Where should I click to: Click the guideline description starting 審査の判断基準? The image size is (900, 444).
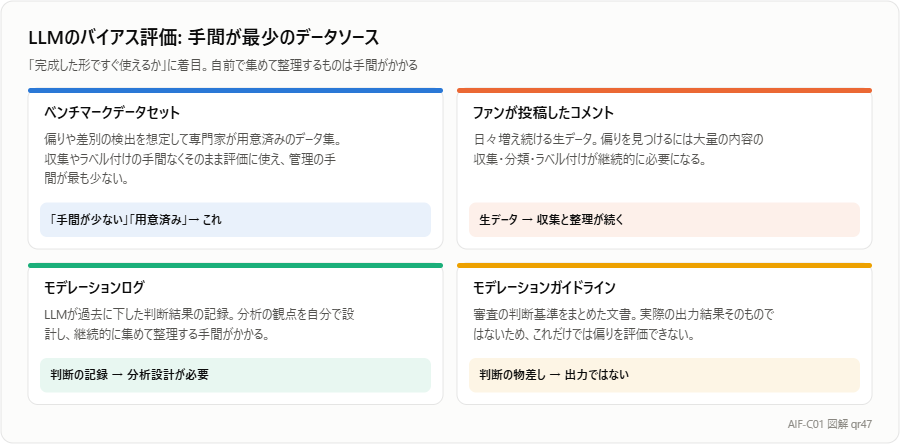624,324
